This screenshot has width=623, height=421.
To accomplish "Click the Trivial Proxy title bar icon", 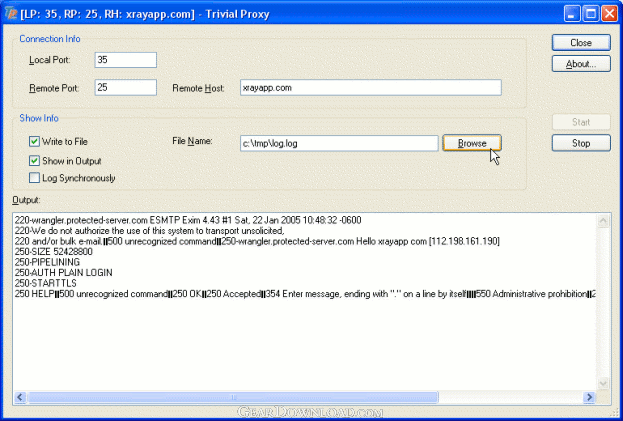I will point(11,14).
